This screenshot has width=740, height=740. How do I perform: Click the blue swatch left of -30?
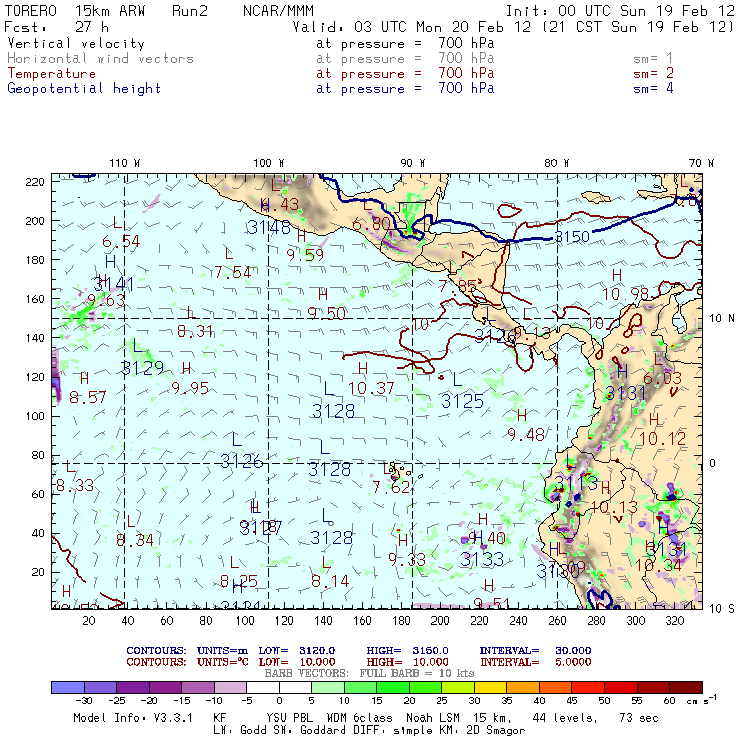pos(68,688)
